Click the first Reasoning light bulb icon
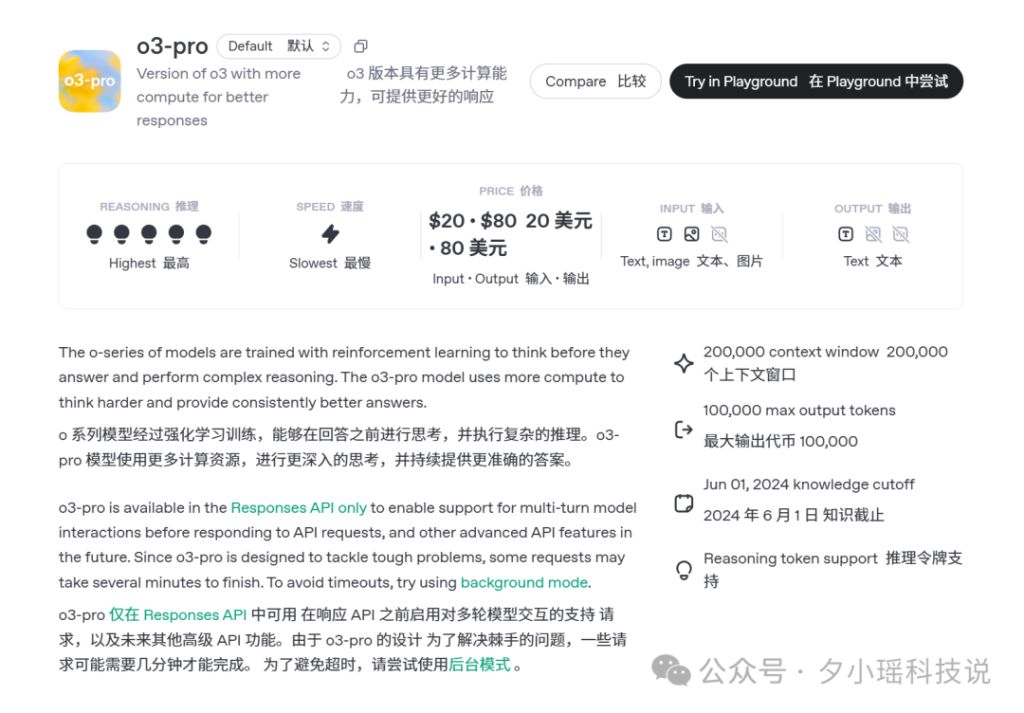Viewport: 1024px width, 713px height. pyautogui.click(x=95, y=234)
